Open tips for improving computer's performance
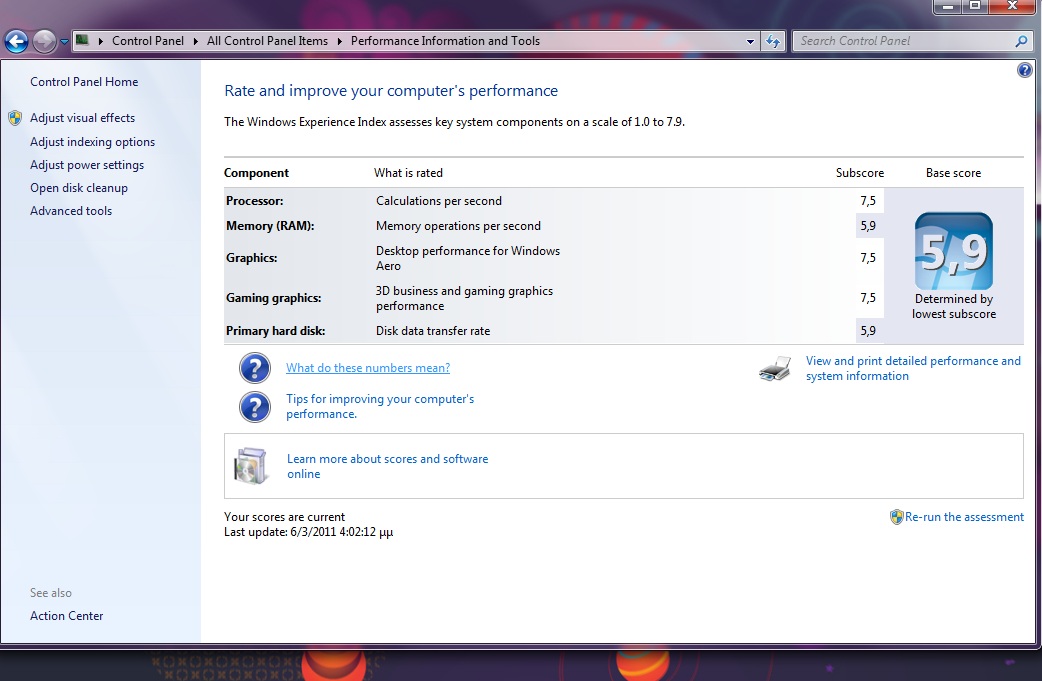 click(x=380, y=407)
